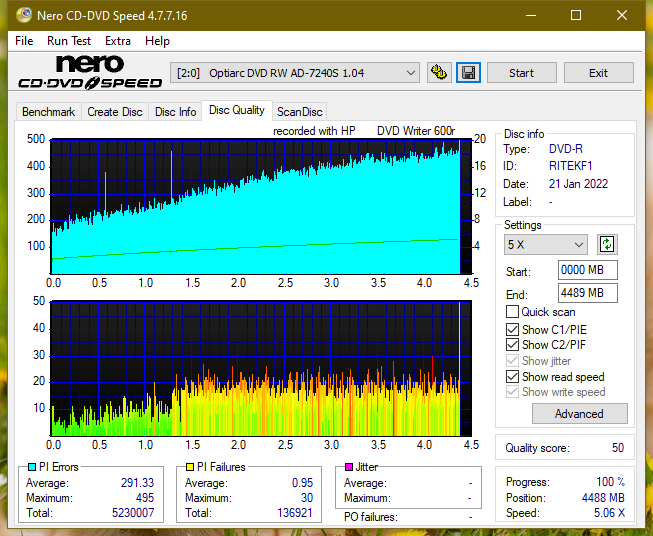The width and height of the screenshot is (653, 536).
Task: Click PI Errors total 5230007
Action: click(x=133, y=513)
